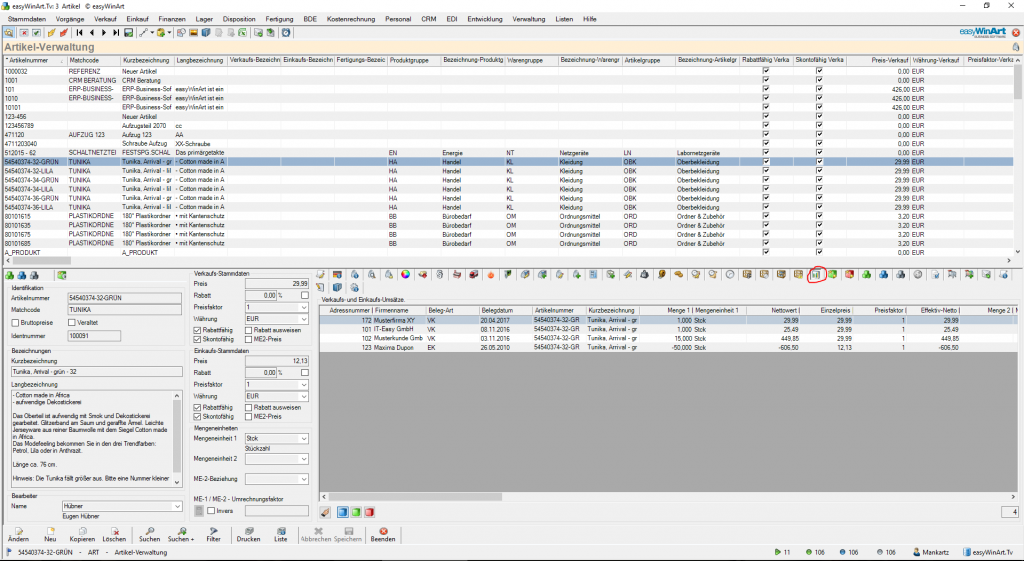
Task: Click the Kurzbezeichnung text field
Action: pos(95,372)
